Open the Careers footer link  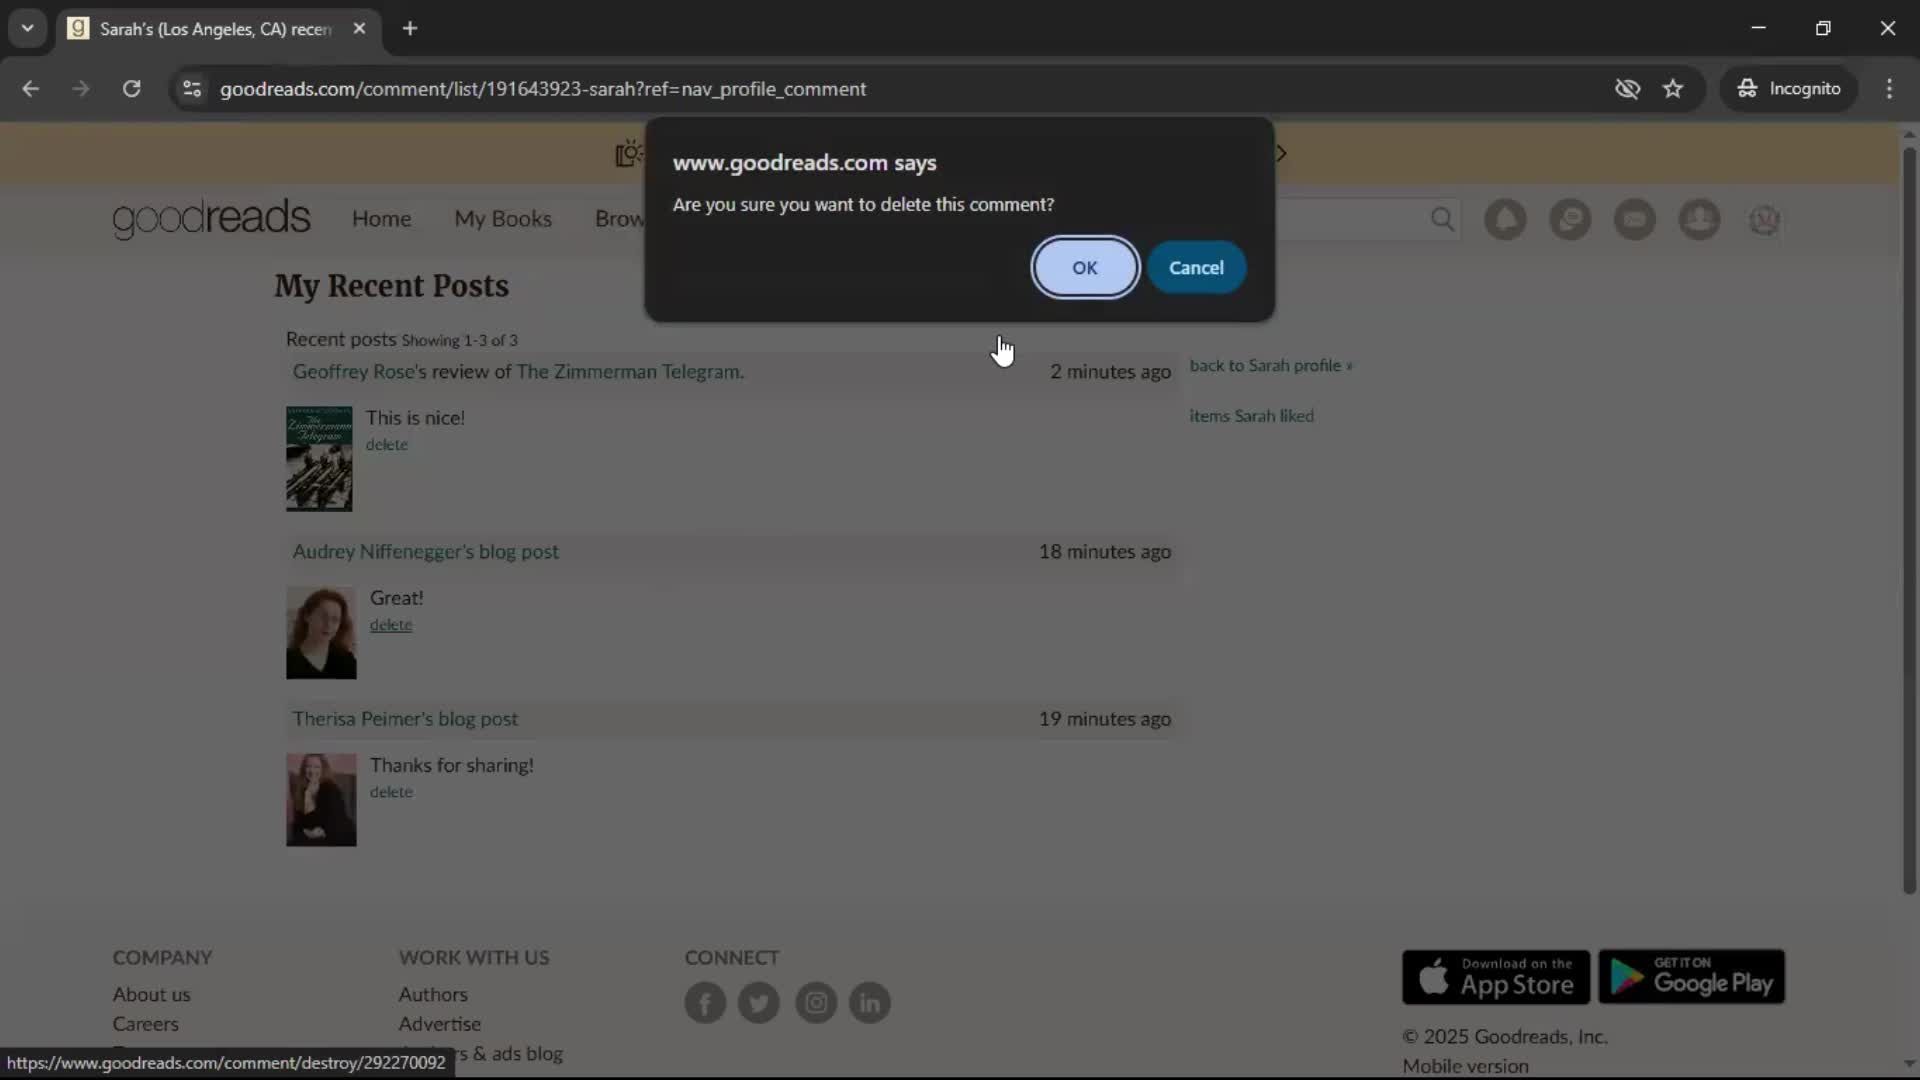145,1024
